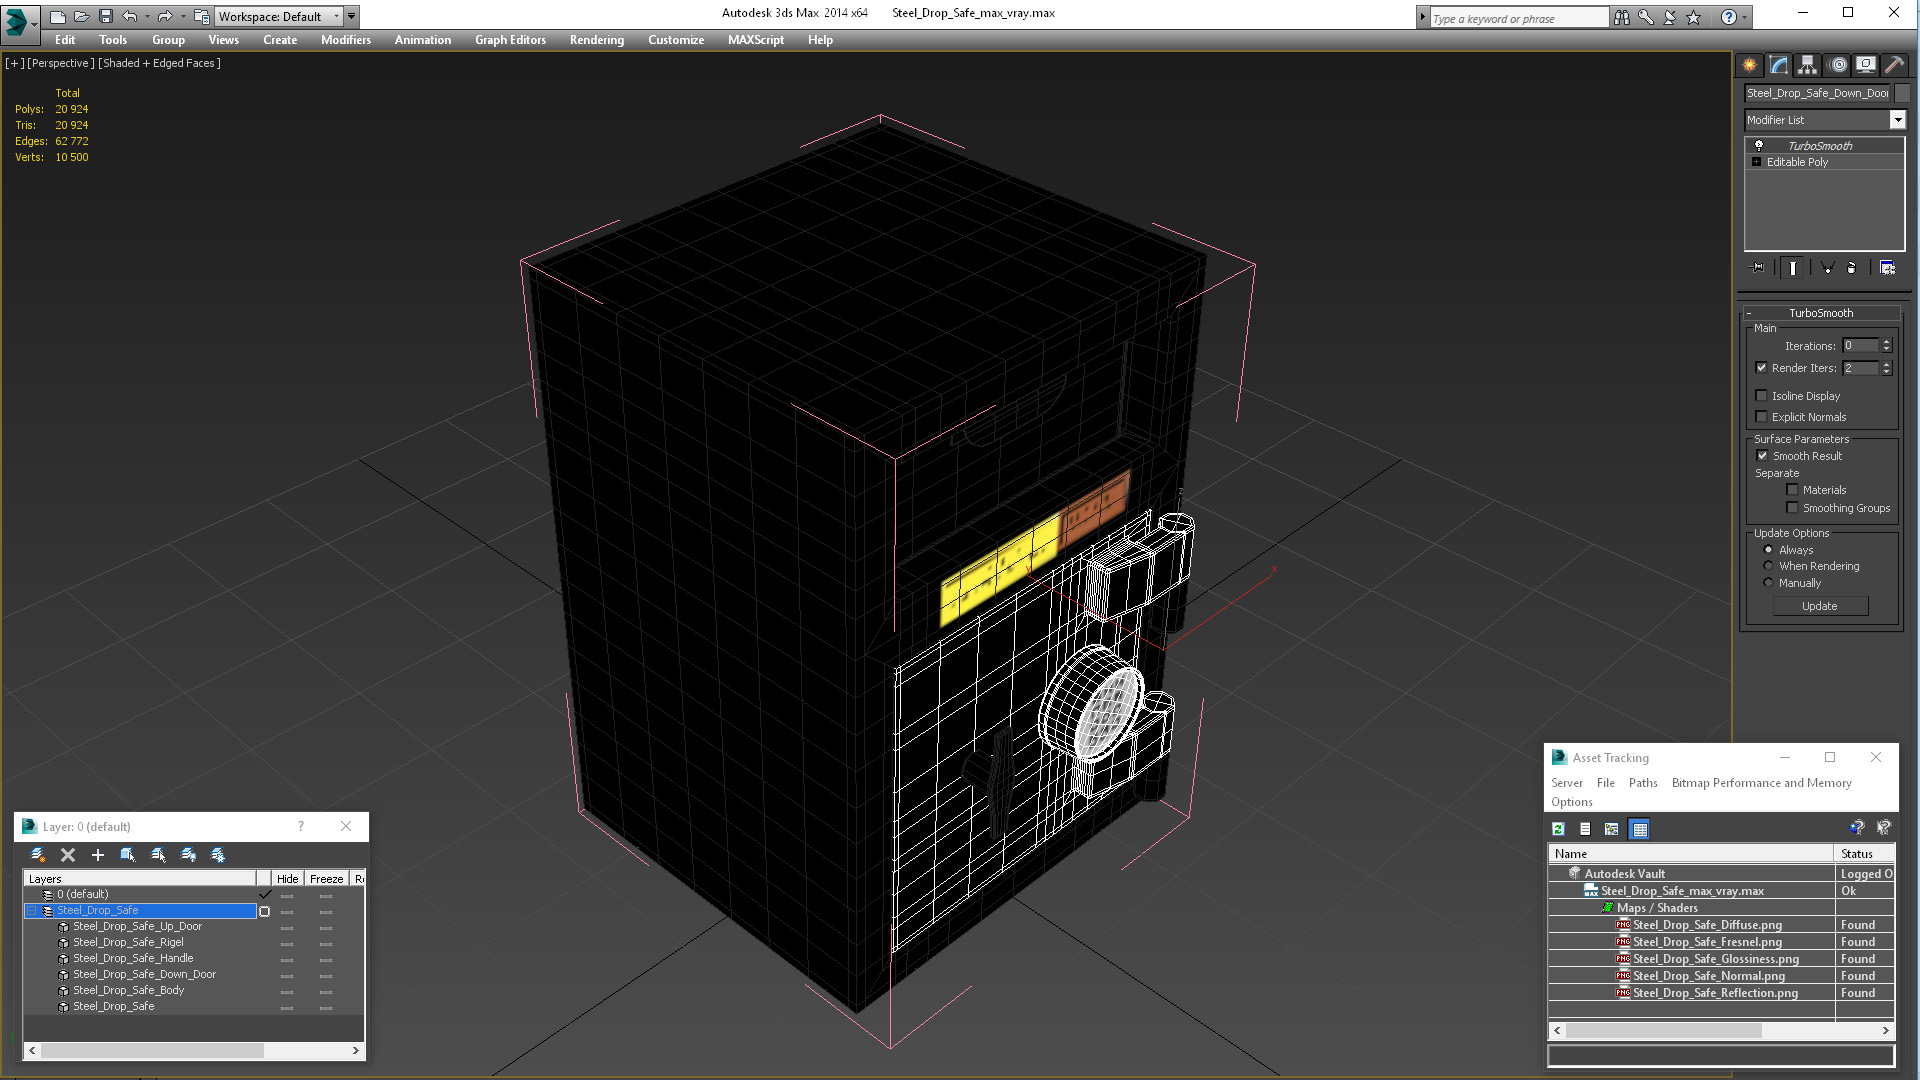Click Select Highlighted Objects and Layers icon
Image resolution: width=1920 pixels, height=1080 pixels.
128,855
